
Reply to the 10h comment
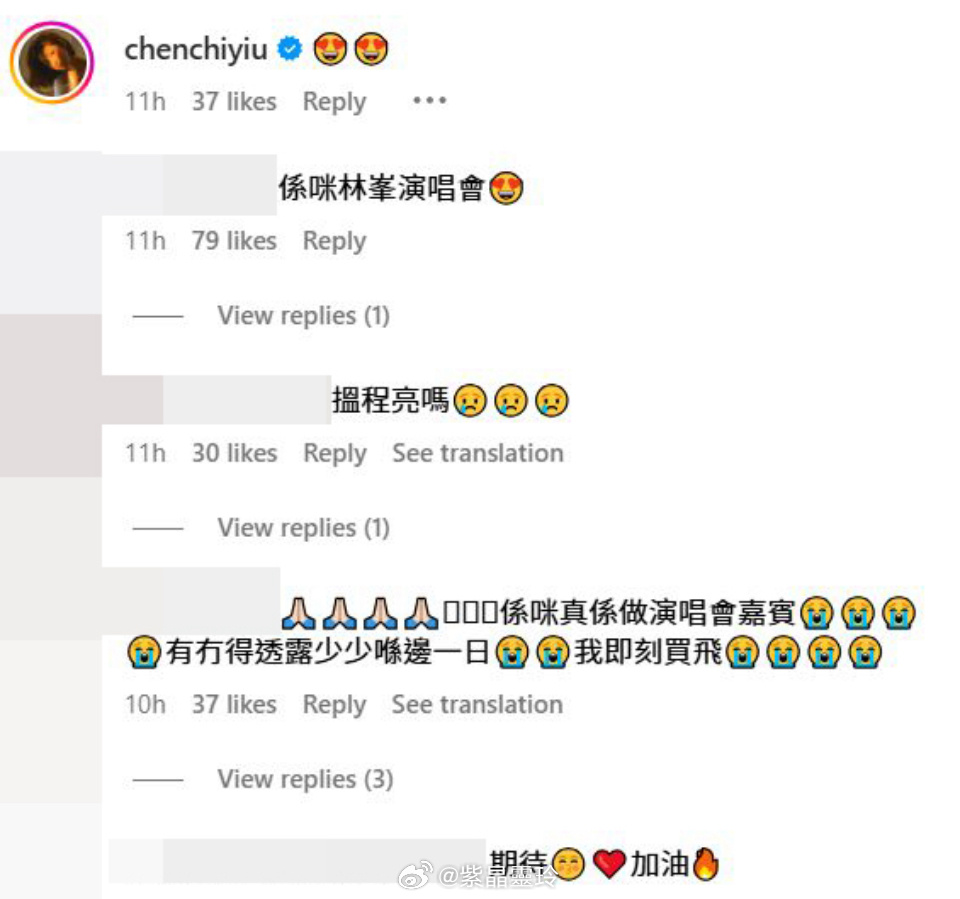click(x=334, y=704)
